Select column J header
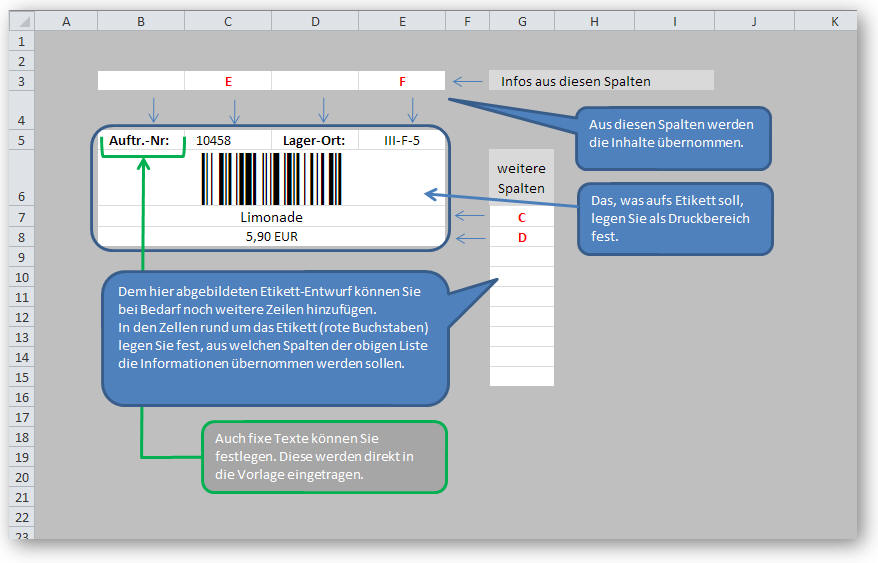The width and height of the screenshot is (878, 563). click(754, 21)
